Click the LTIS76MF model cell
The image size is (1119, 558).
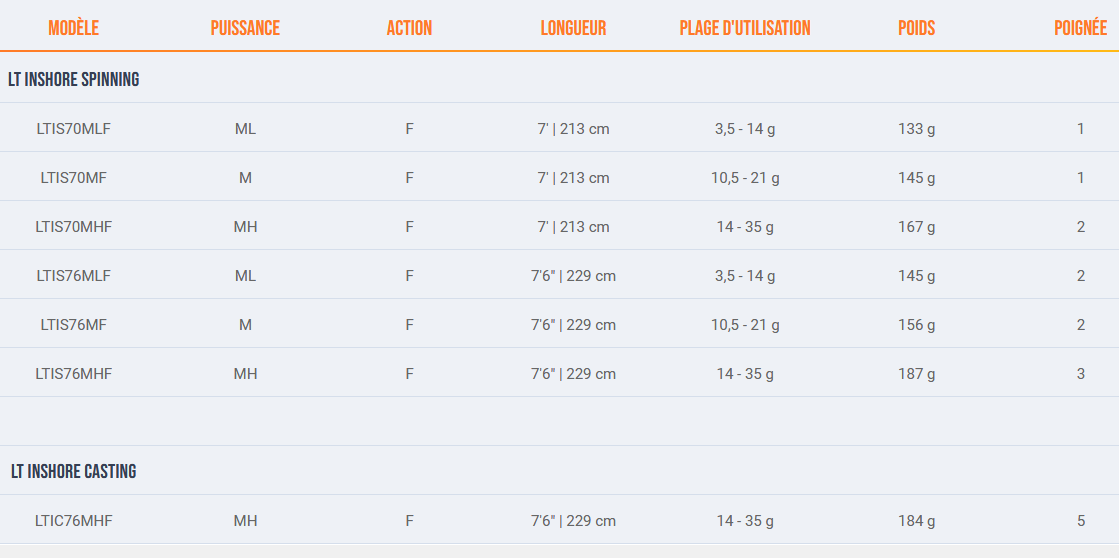(x=73, y=325)
